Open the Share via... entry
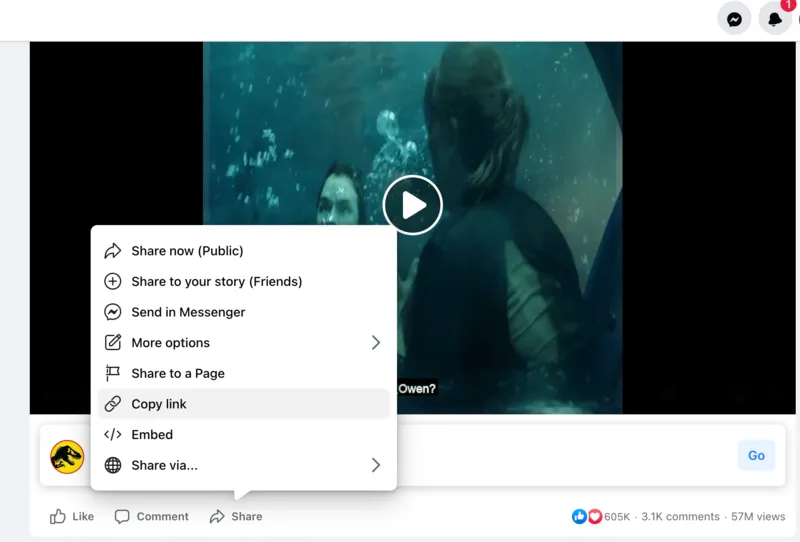The image size is (800, 542). (164, 465)
